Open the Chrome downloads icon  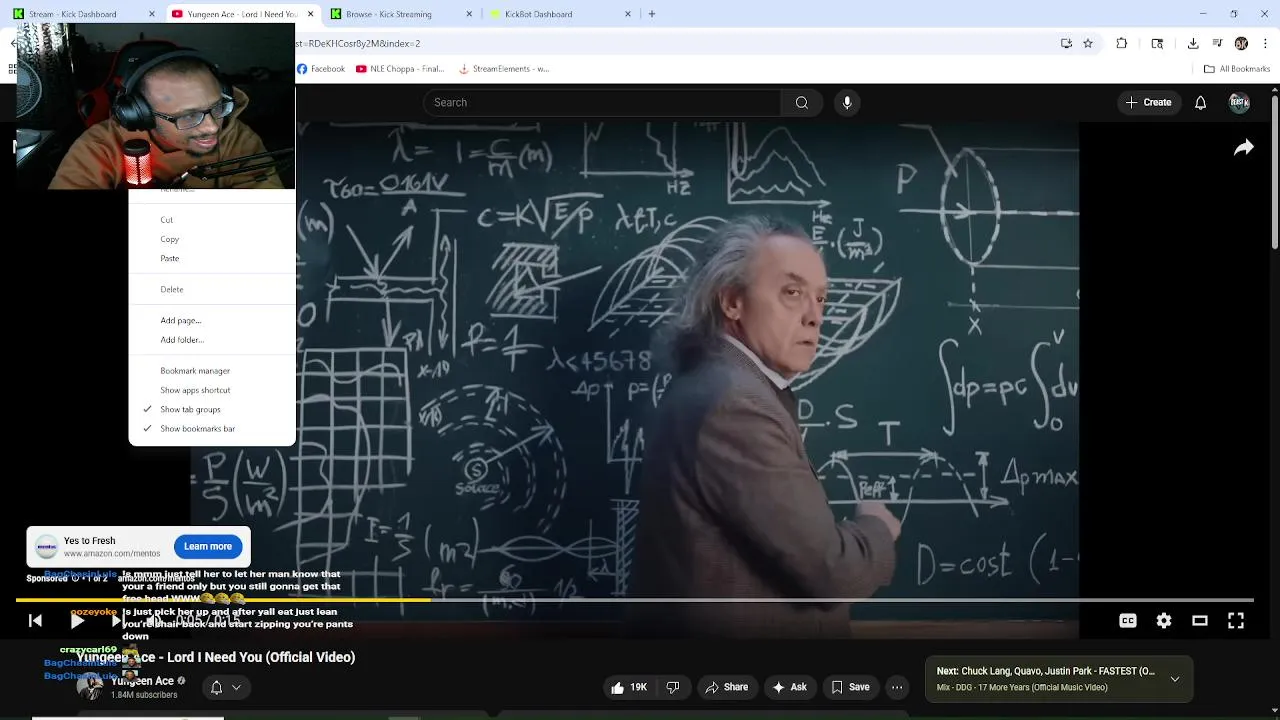[1193, 43]
